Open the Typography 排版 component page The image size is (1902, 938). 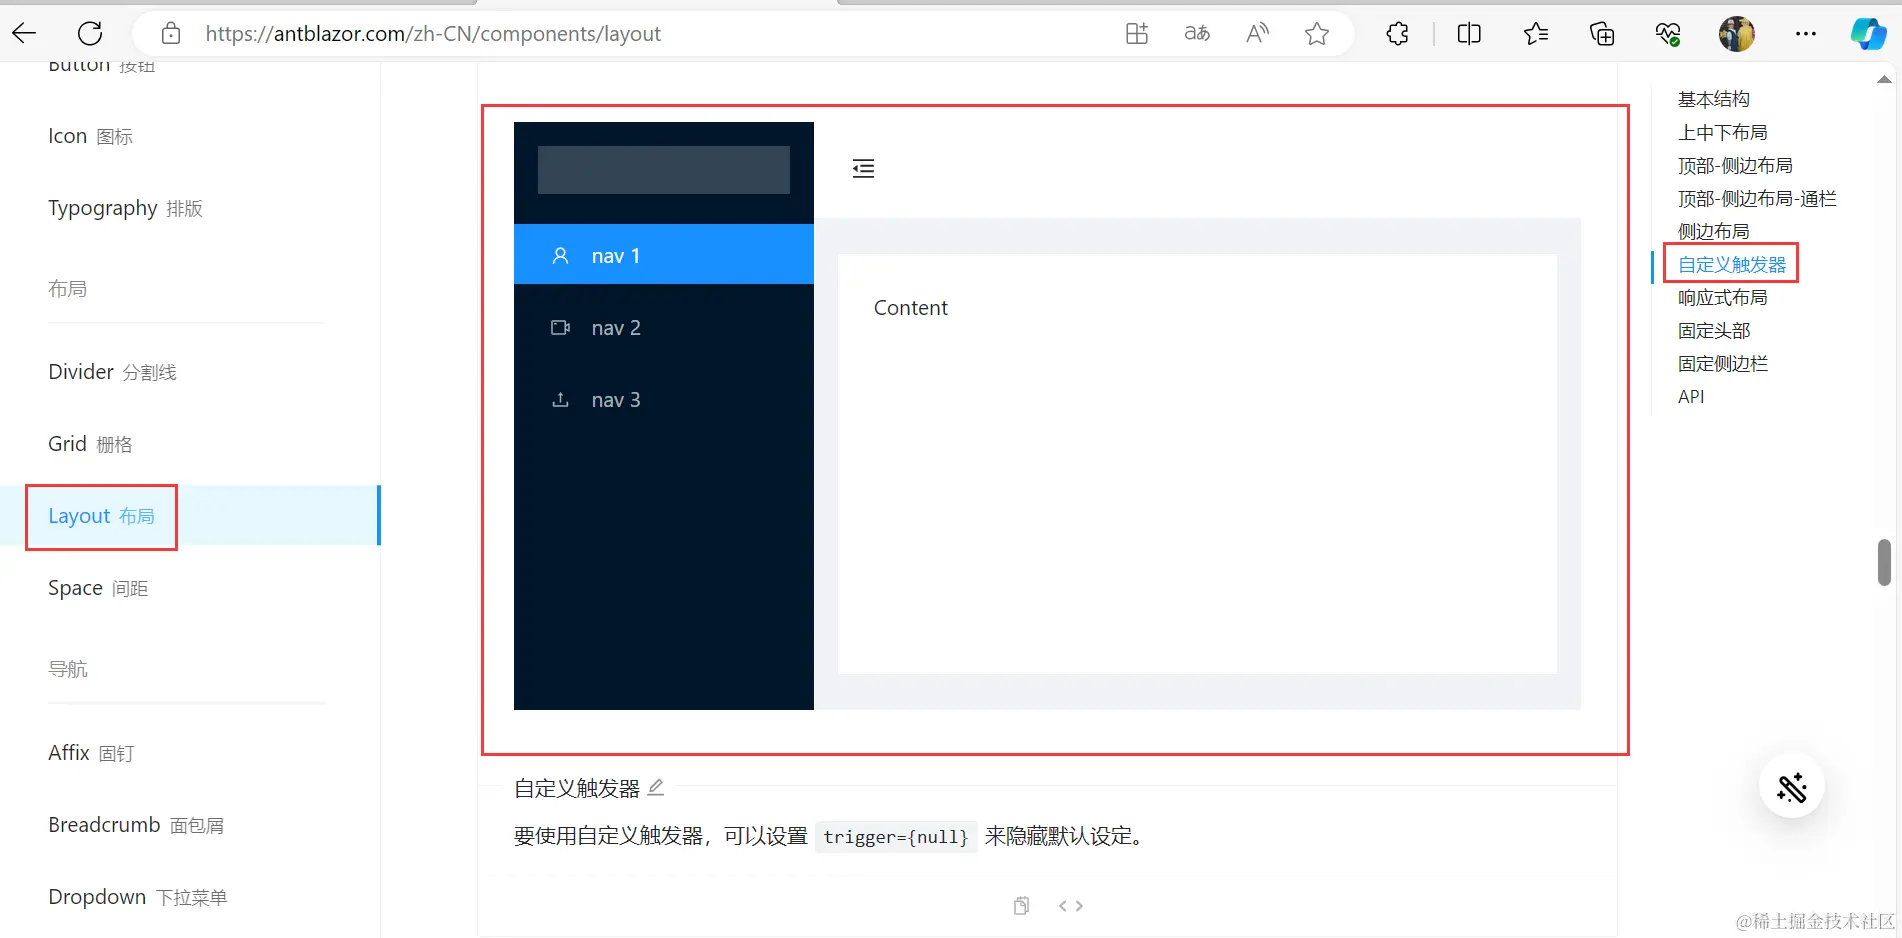(125, 208)
